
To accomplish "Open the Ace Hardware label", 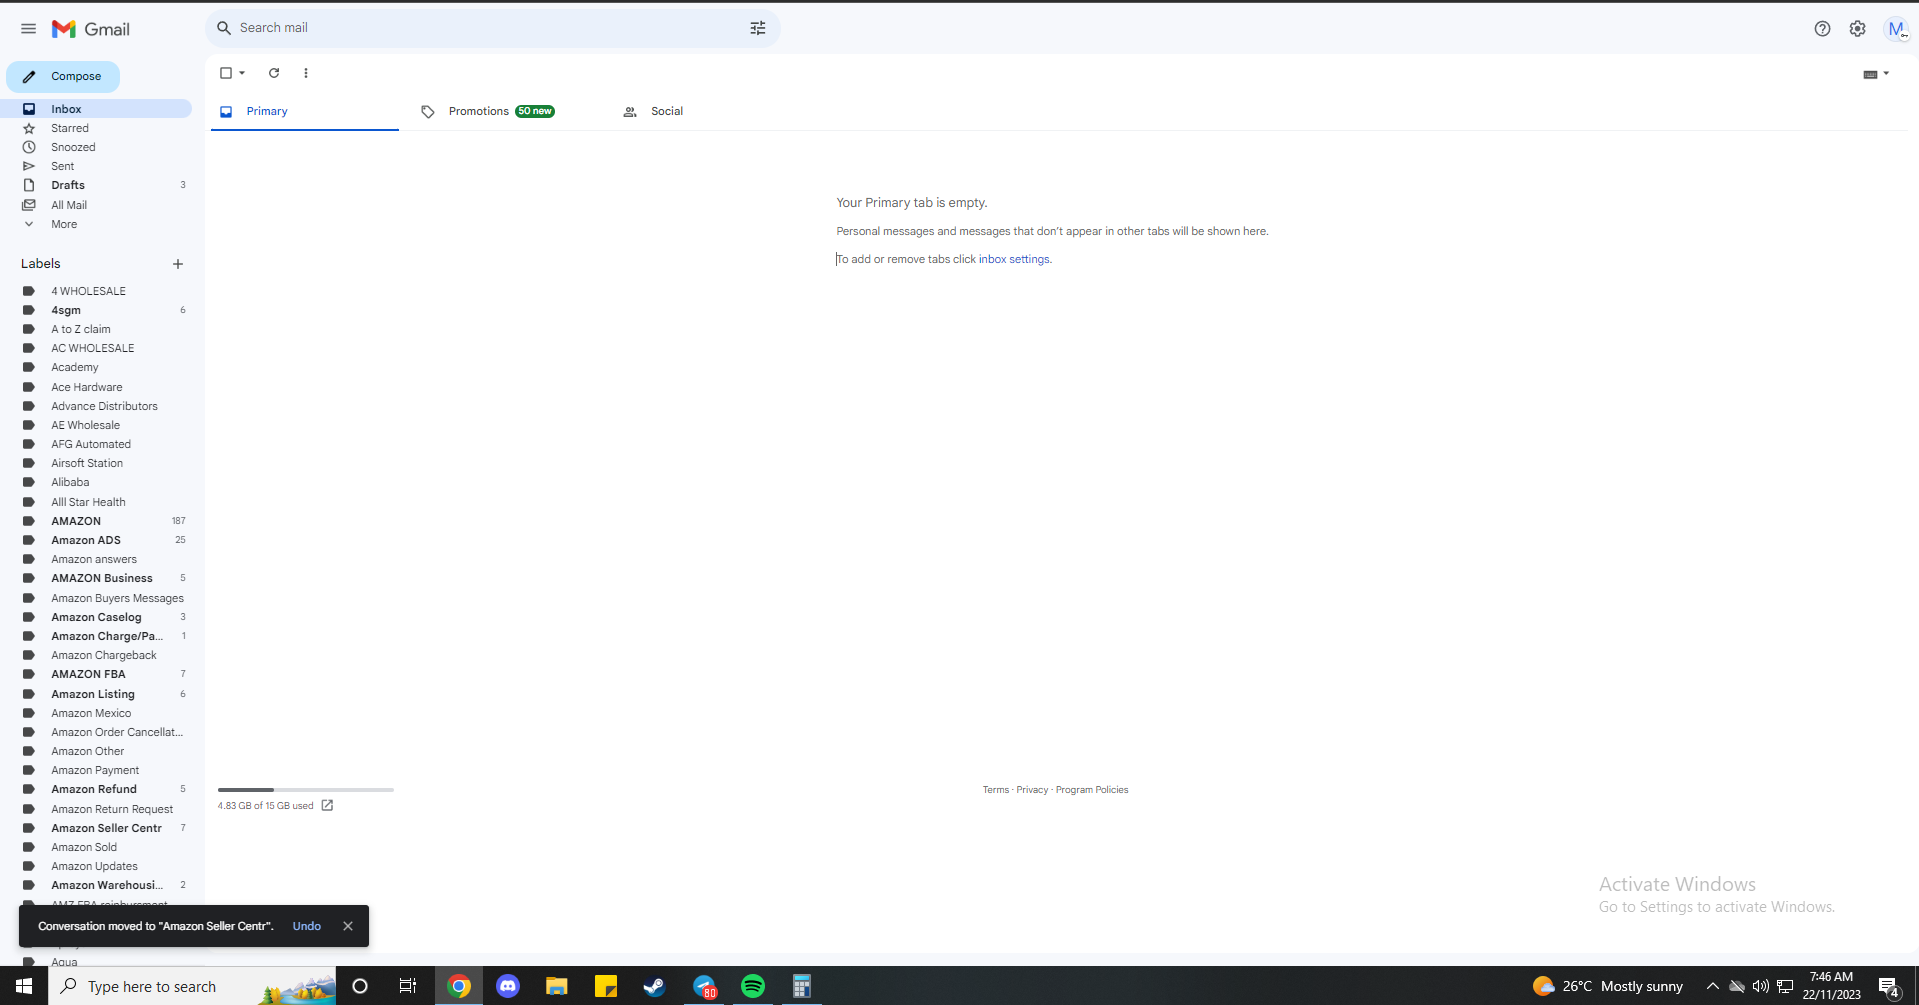I will pos(96,387).
